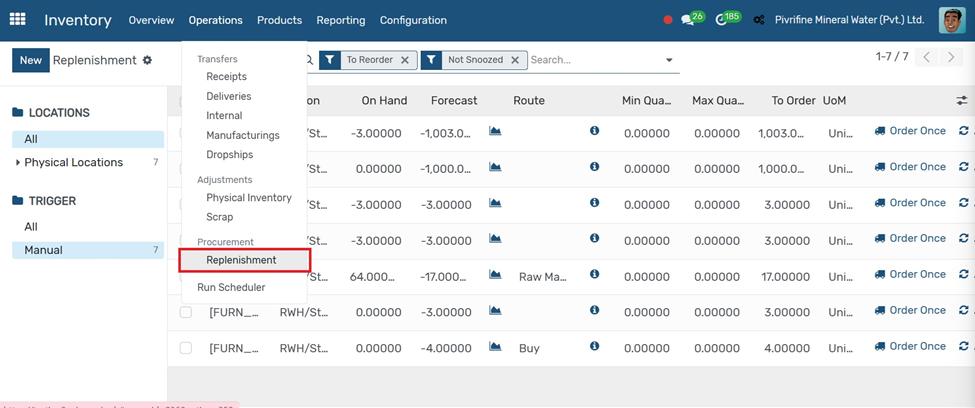Open the Configuration menu

(413, 20)
